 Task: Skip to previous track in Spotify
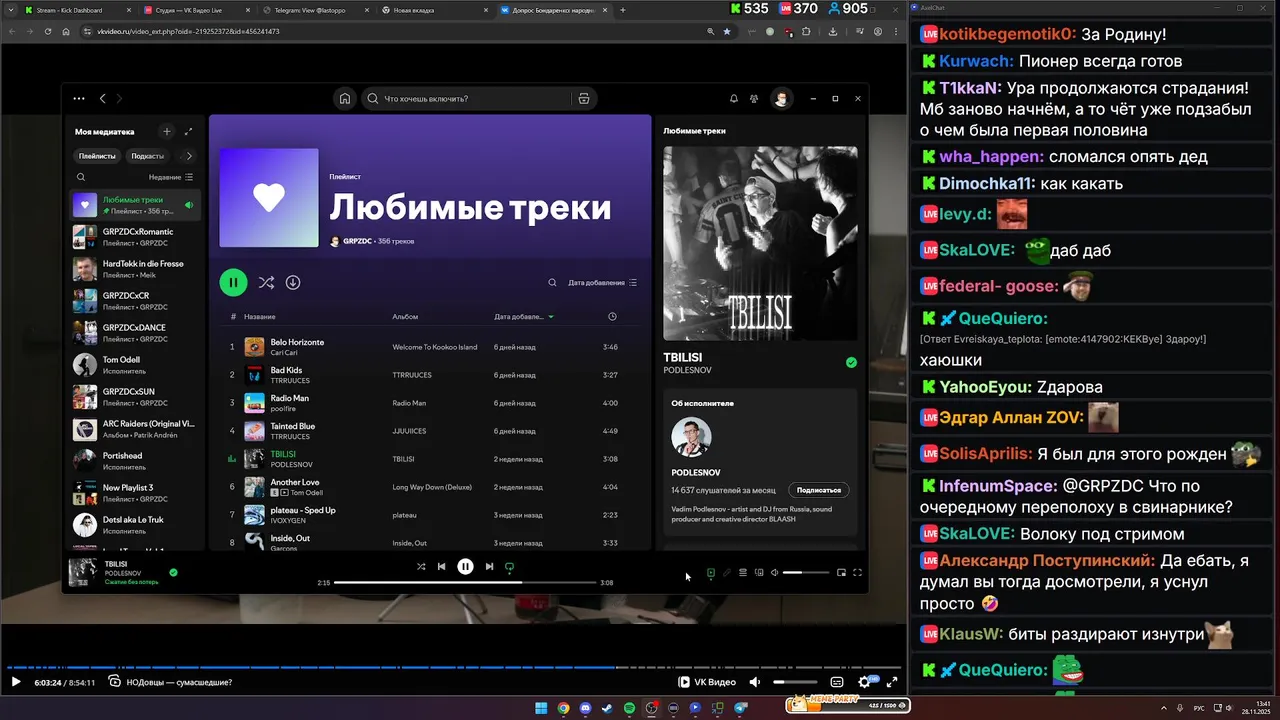[x=441, y=566]
